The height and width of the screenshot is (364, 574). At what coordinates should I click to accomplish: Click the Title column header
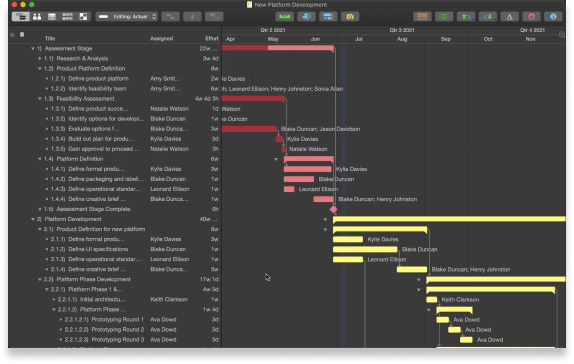pyautogui.click(x=50, y=38)
